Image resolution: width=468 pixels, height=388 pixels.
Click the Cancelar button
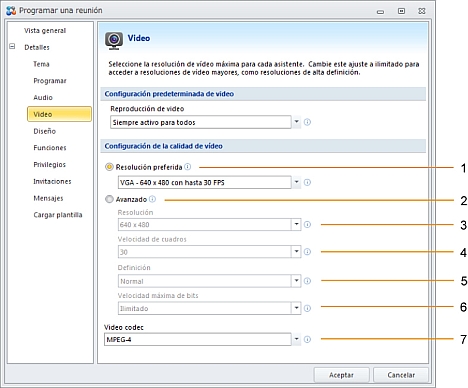point(401,375)
